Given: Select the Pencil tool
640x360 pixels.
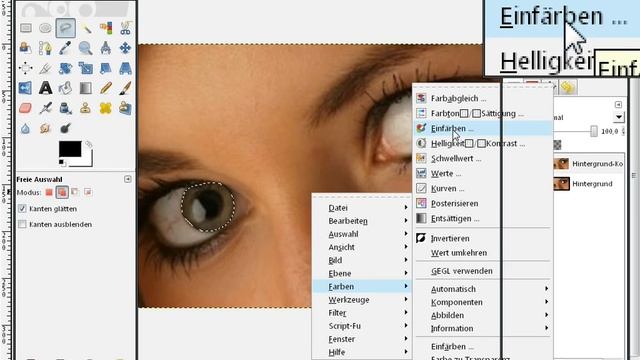Looking at the screenshot, I should [x=105, y=88].
